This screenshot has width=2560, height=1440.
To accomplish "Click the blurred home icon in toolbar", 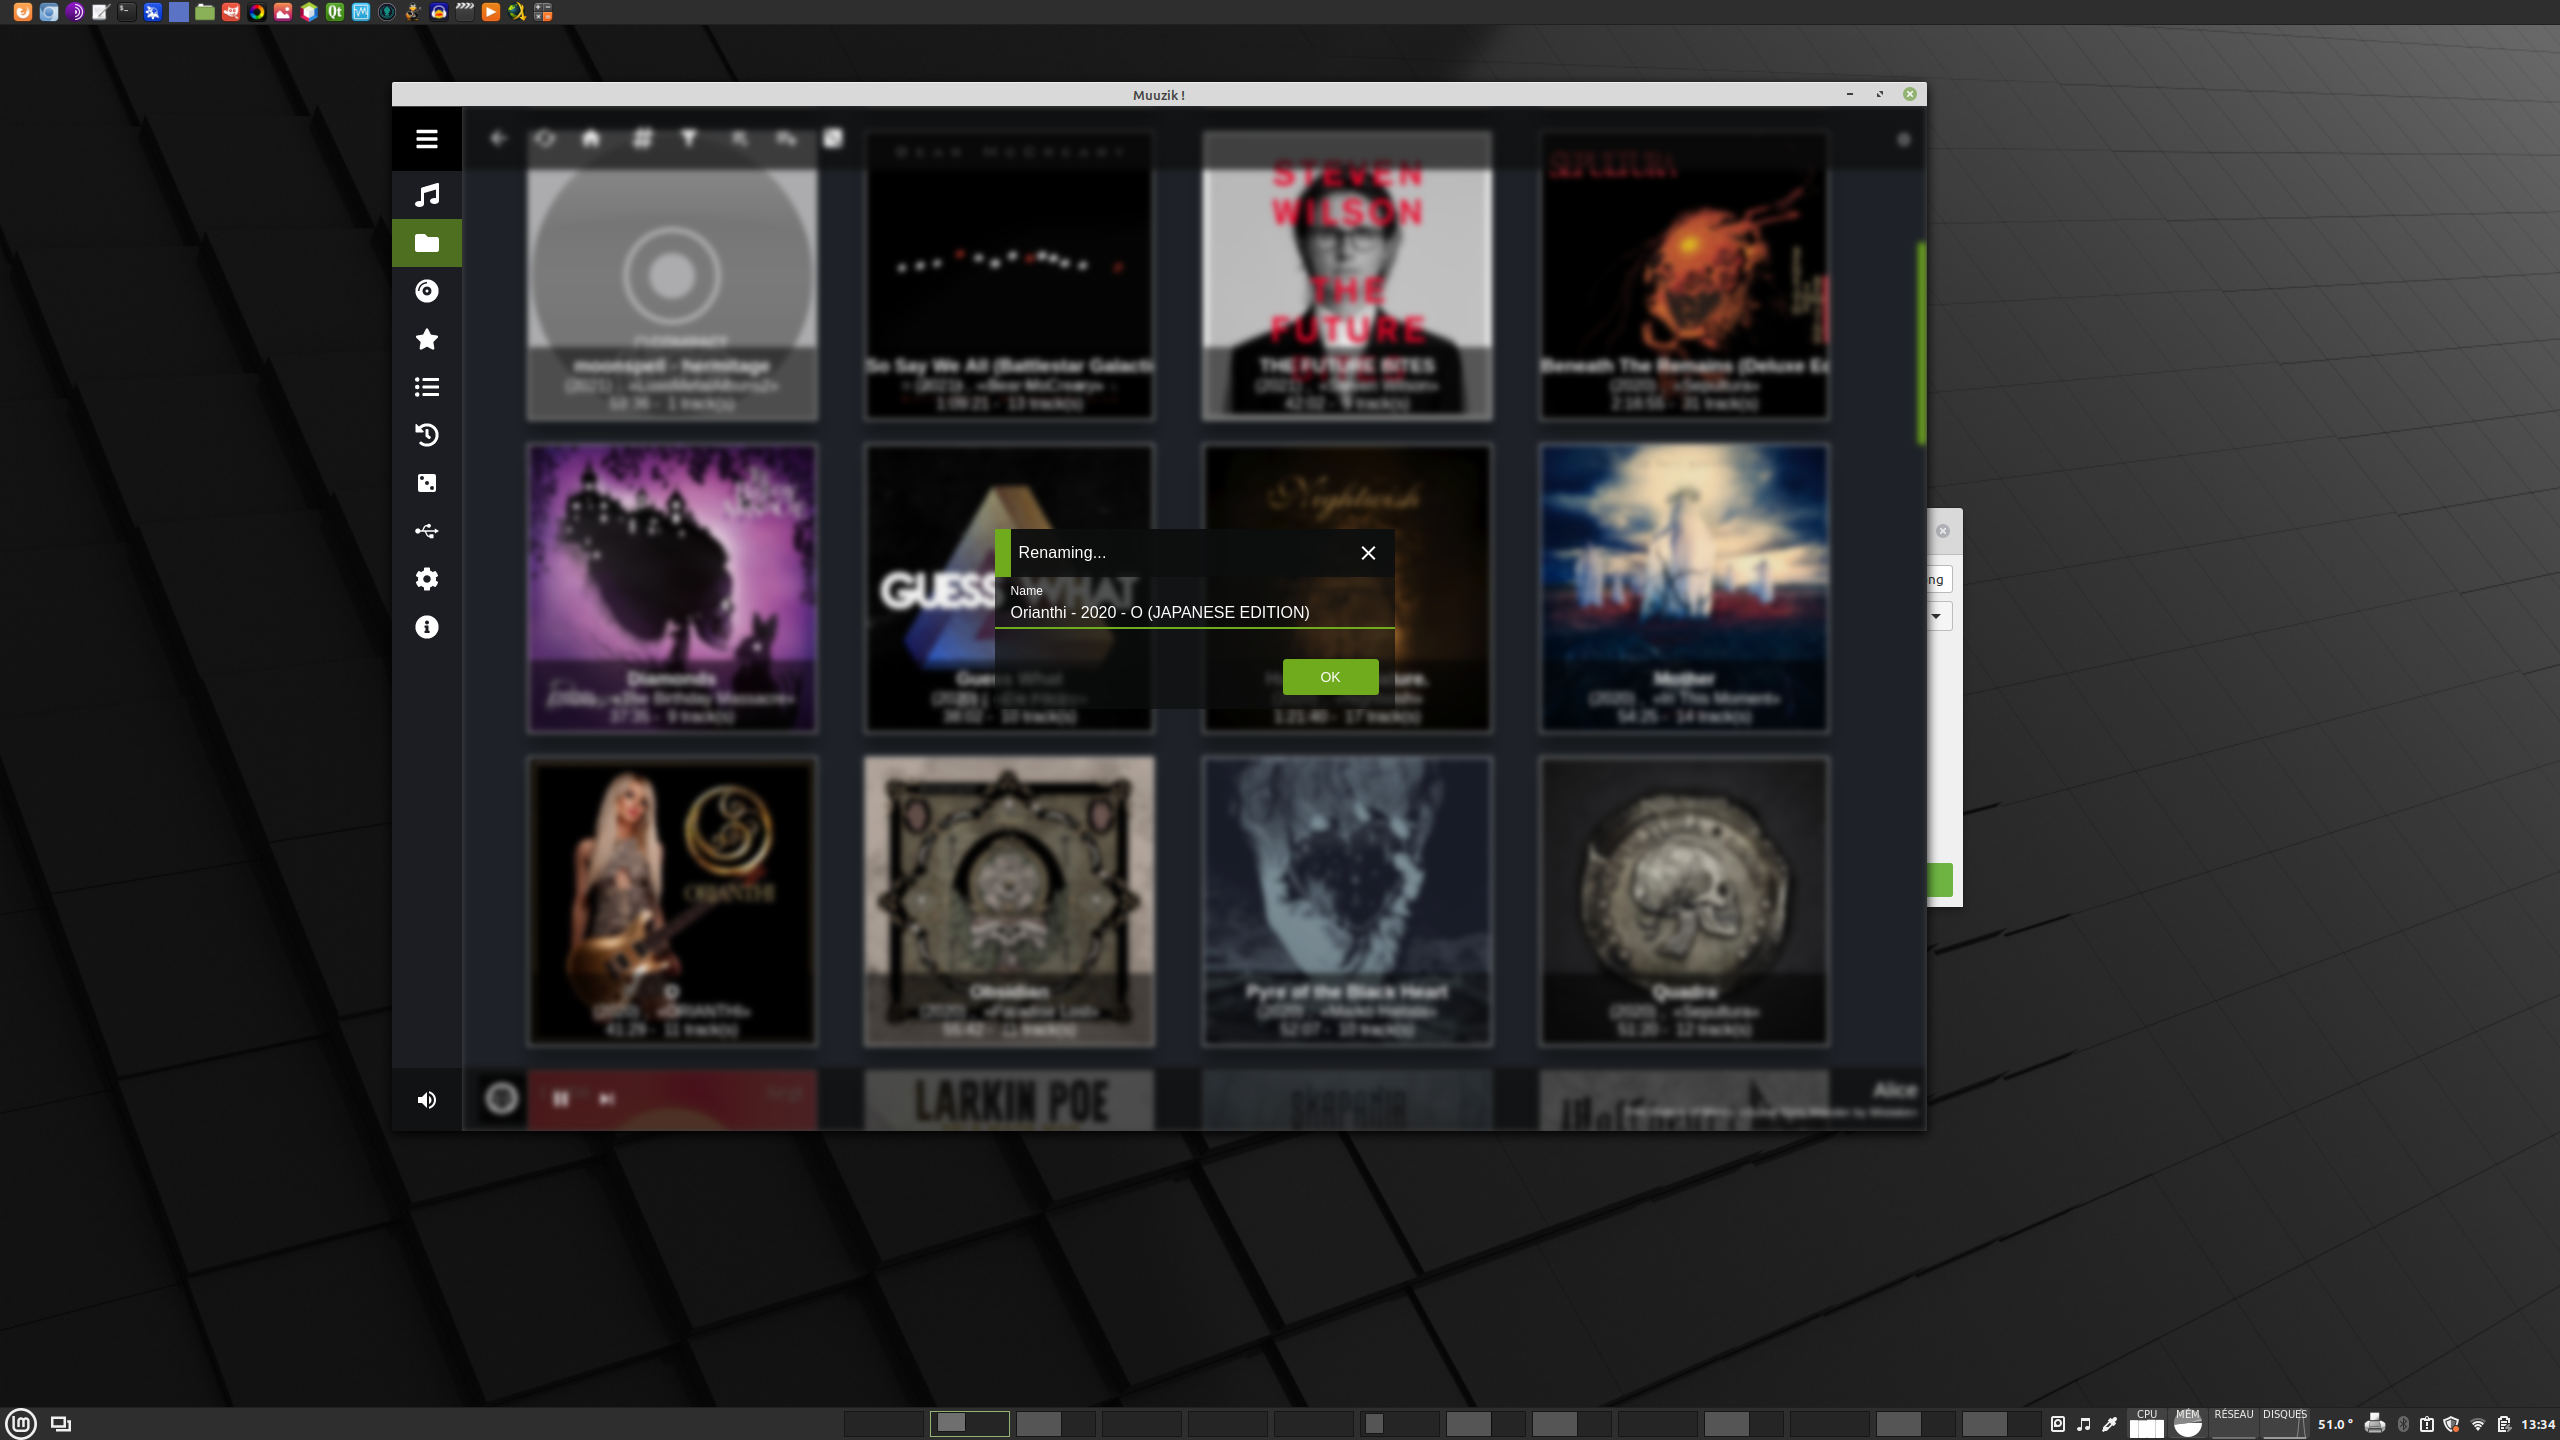I will point(591,139).
